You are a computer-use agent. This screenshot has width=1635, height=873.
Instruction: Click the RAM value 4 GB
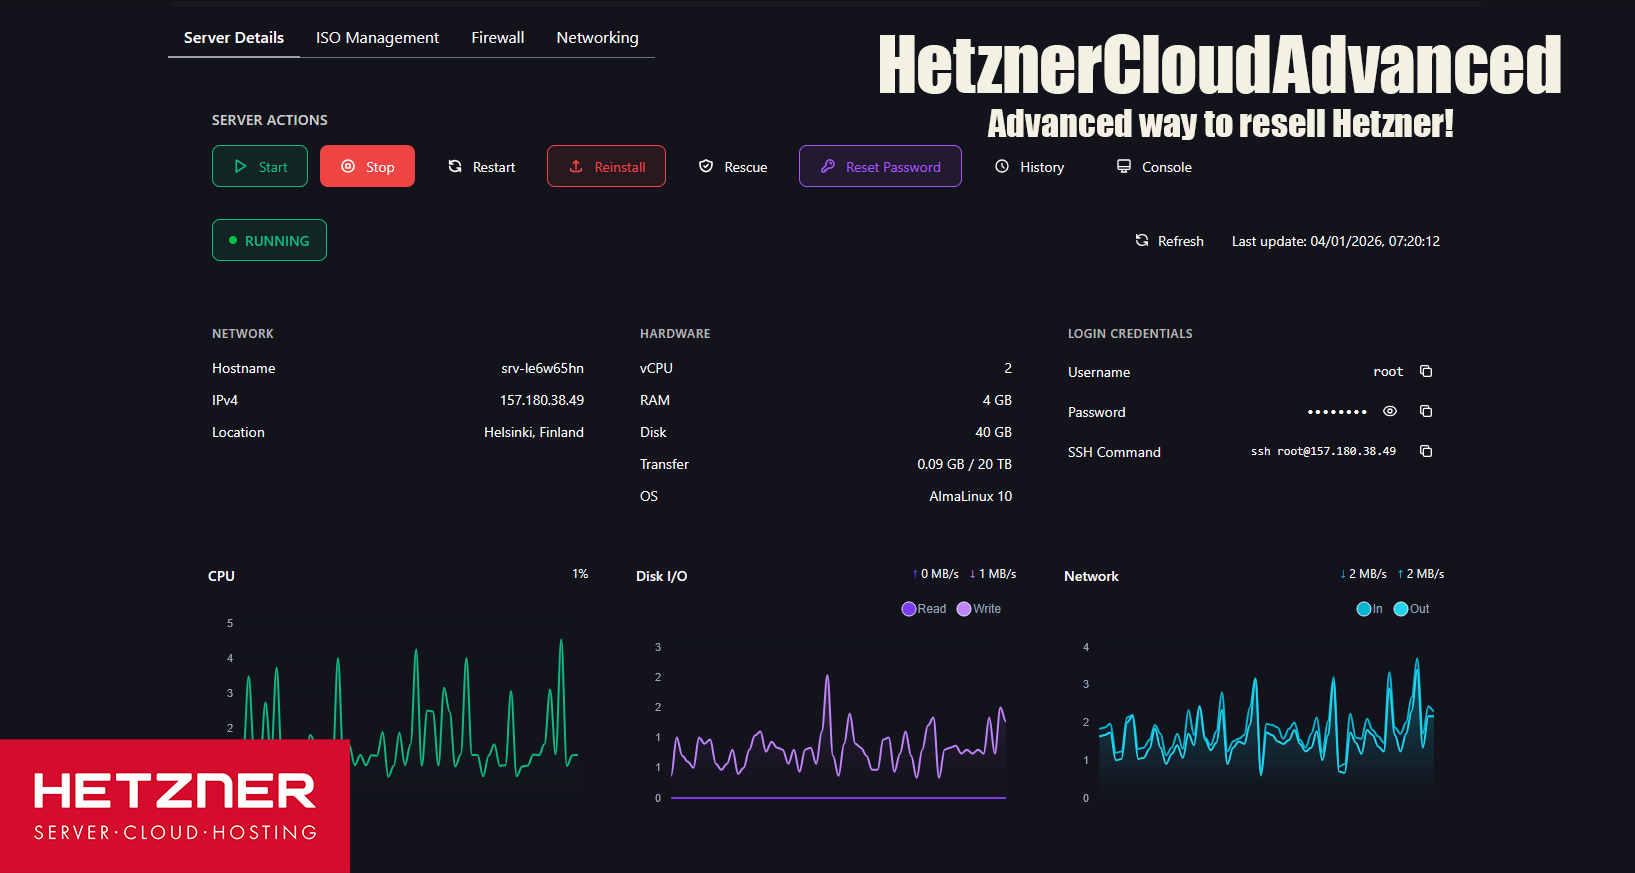pos(997,400)
